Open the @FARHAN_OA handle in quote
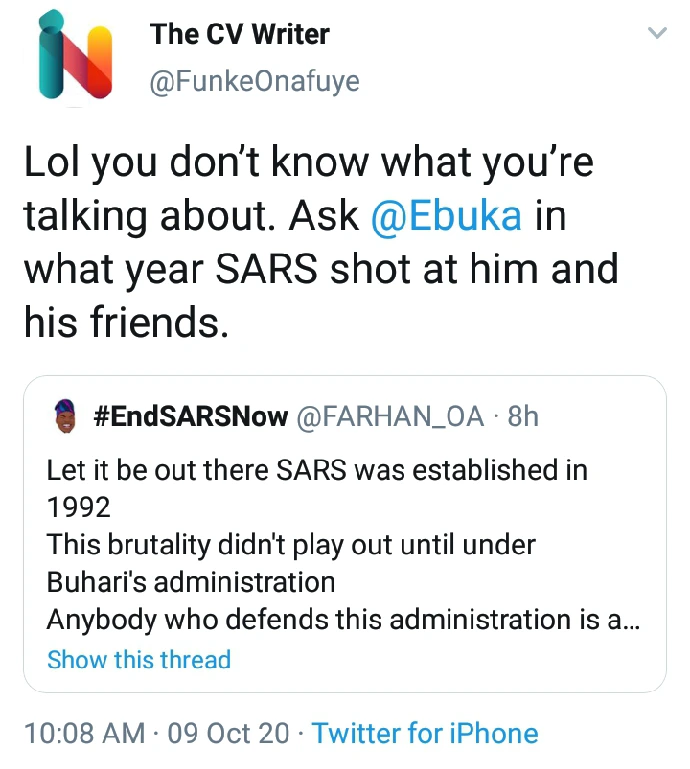This screenshot has height=769, width=690. [392, 415]
